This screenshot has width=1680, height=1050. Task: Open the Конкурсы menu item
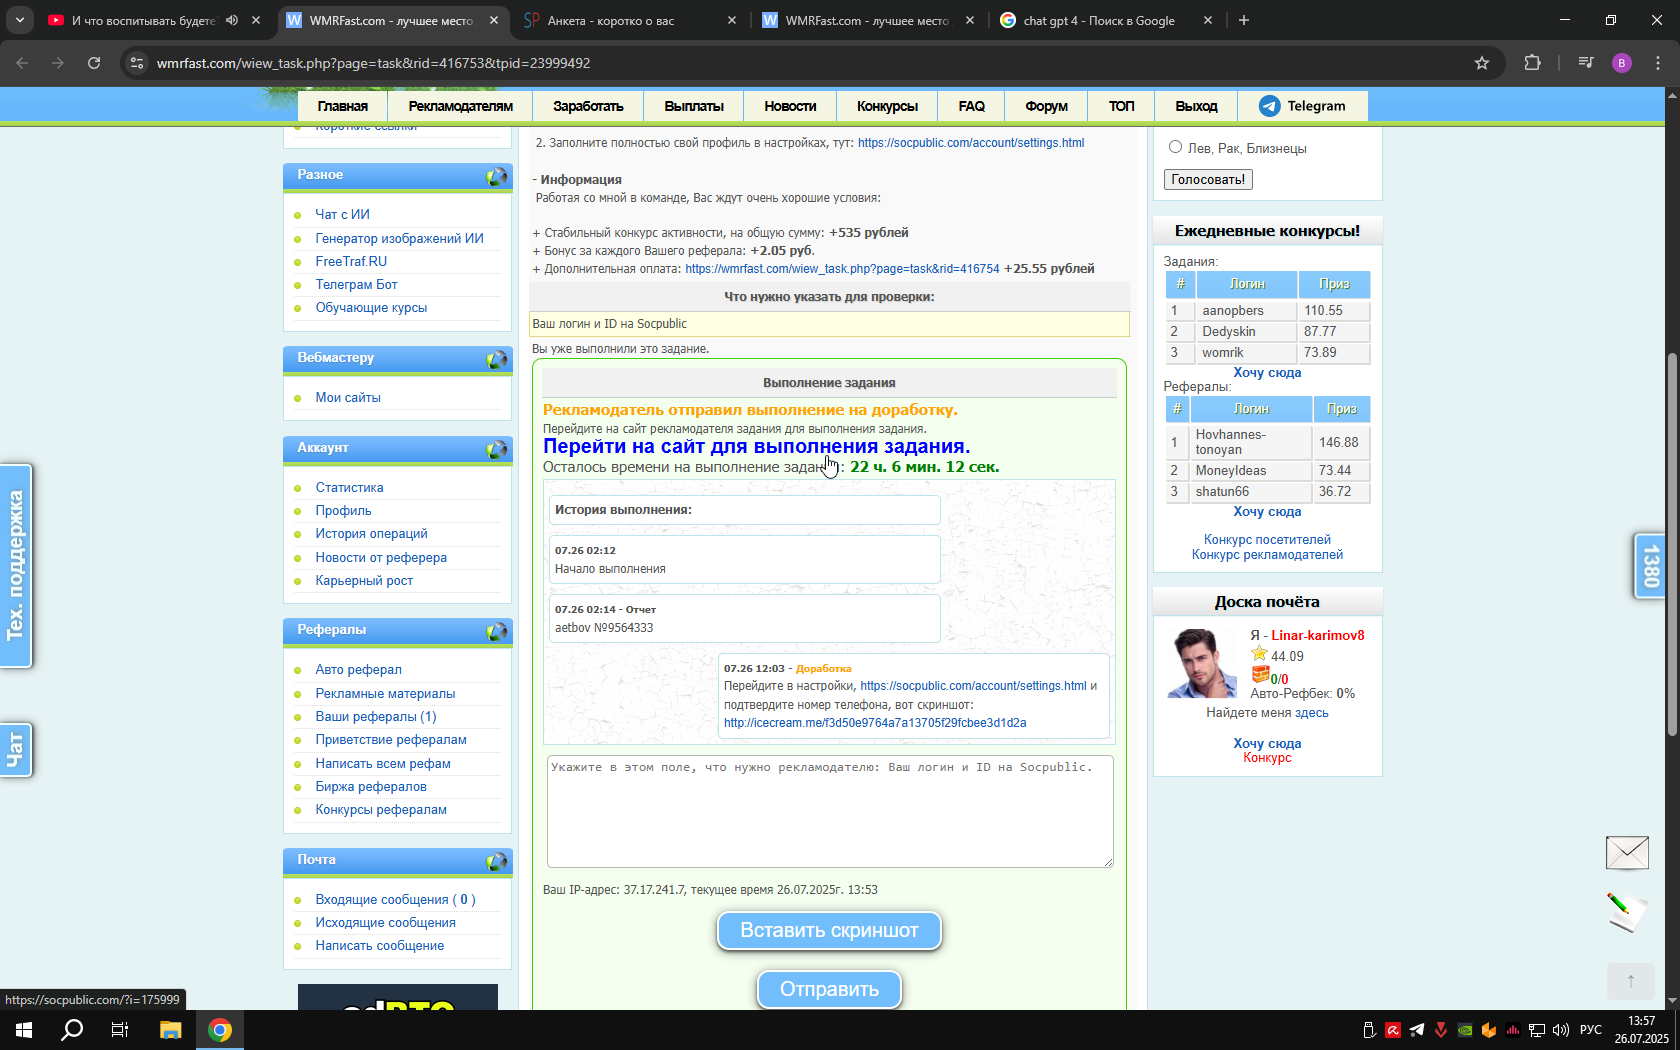pos(887,106)
